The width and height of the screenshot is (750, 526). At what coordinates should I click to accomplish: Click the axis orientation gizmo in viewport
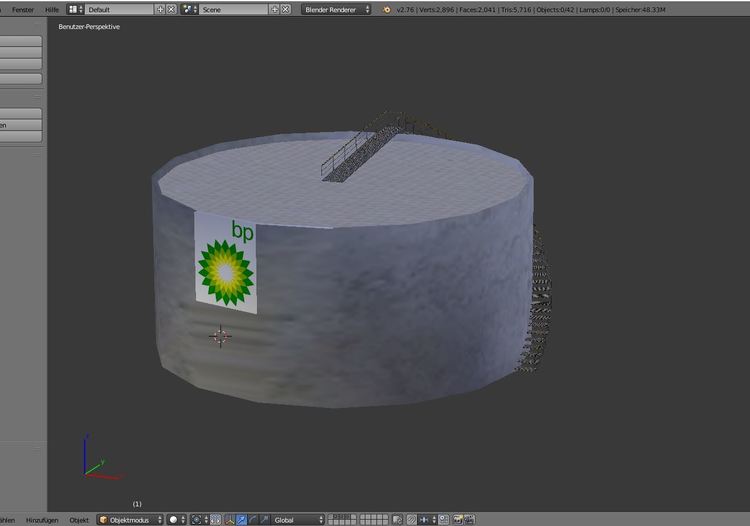click(102, 457)
